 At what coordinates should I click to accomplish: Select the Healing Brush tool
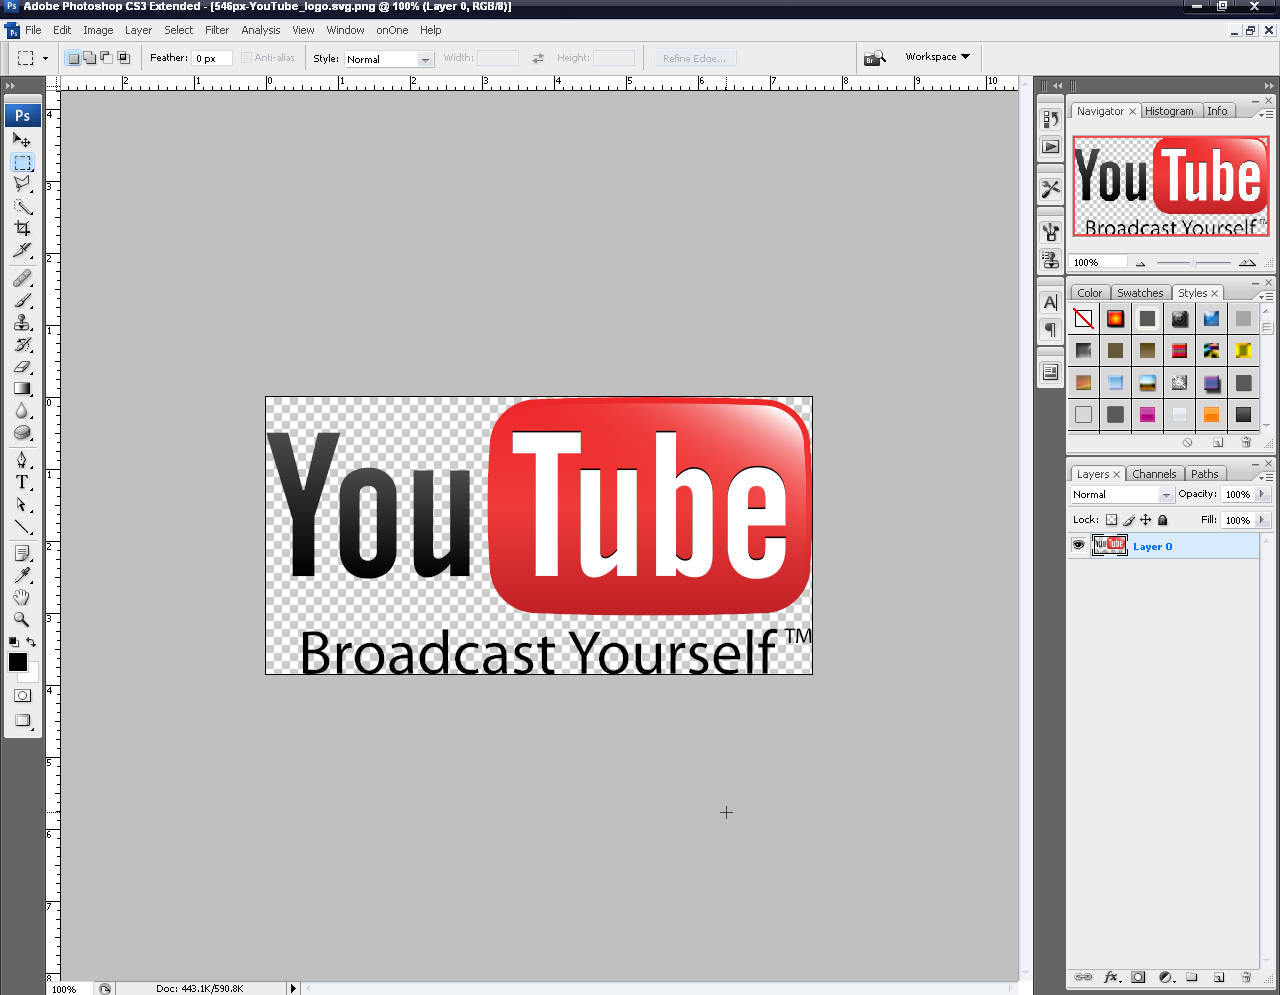pyautogui.click(x=22, y=278)
